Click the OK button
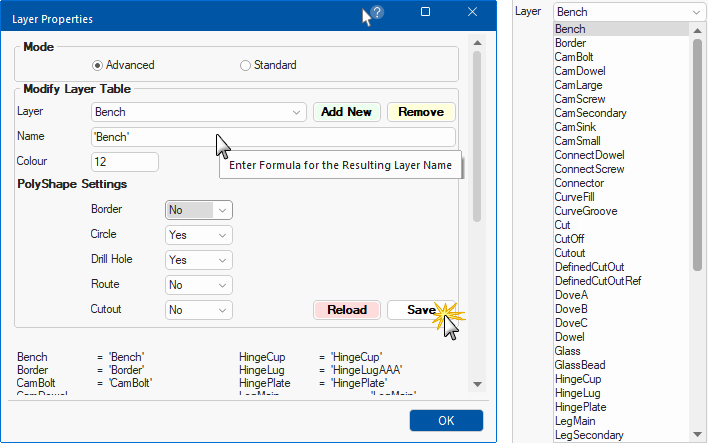 click(446, 420)
